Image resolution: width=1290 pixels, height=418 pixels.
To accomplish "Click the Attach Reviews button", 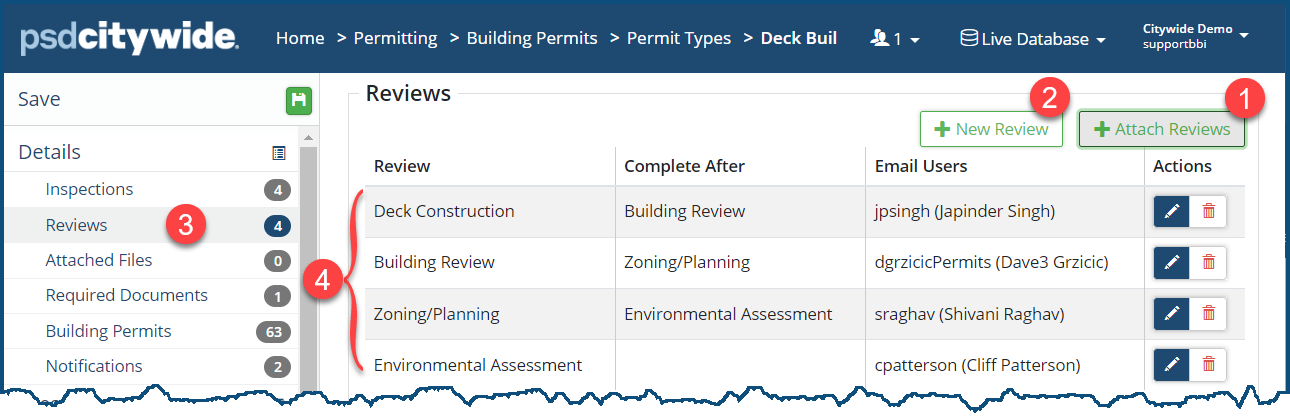I will pyautogui.click(x=1162, y=129).
